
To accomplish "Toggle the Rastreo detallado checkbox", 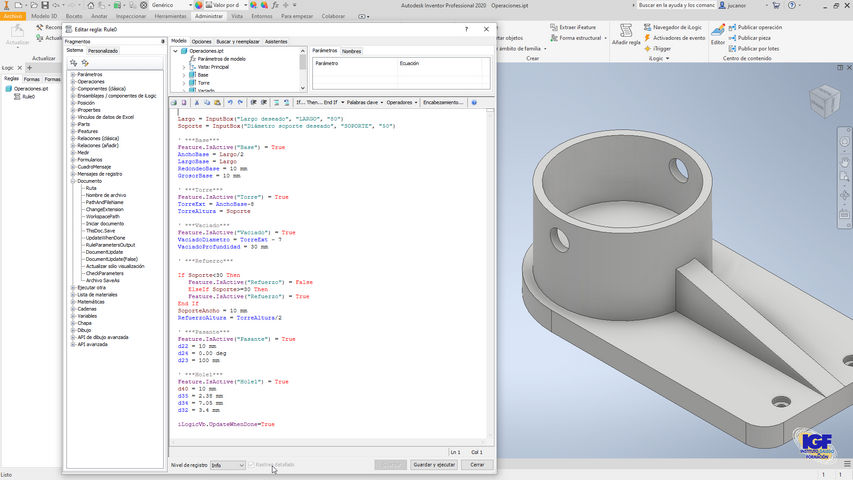I will [251, 465].
